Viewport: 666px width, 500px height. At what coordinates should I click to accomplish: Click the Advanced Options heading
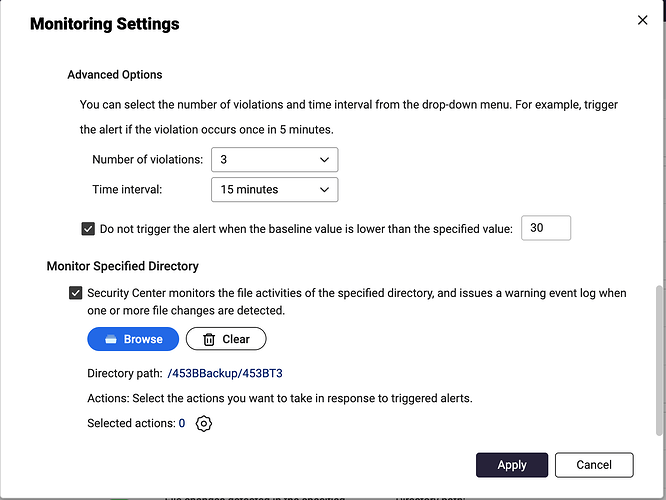click(115, 75)
